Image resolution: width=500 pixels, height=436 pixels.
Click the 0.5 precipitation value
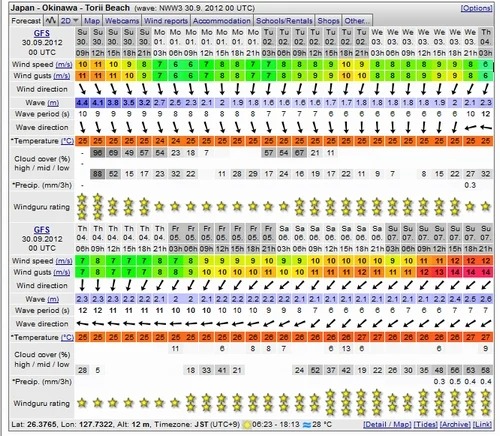(455, 382)
